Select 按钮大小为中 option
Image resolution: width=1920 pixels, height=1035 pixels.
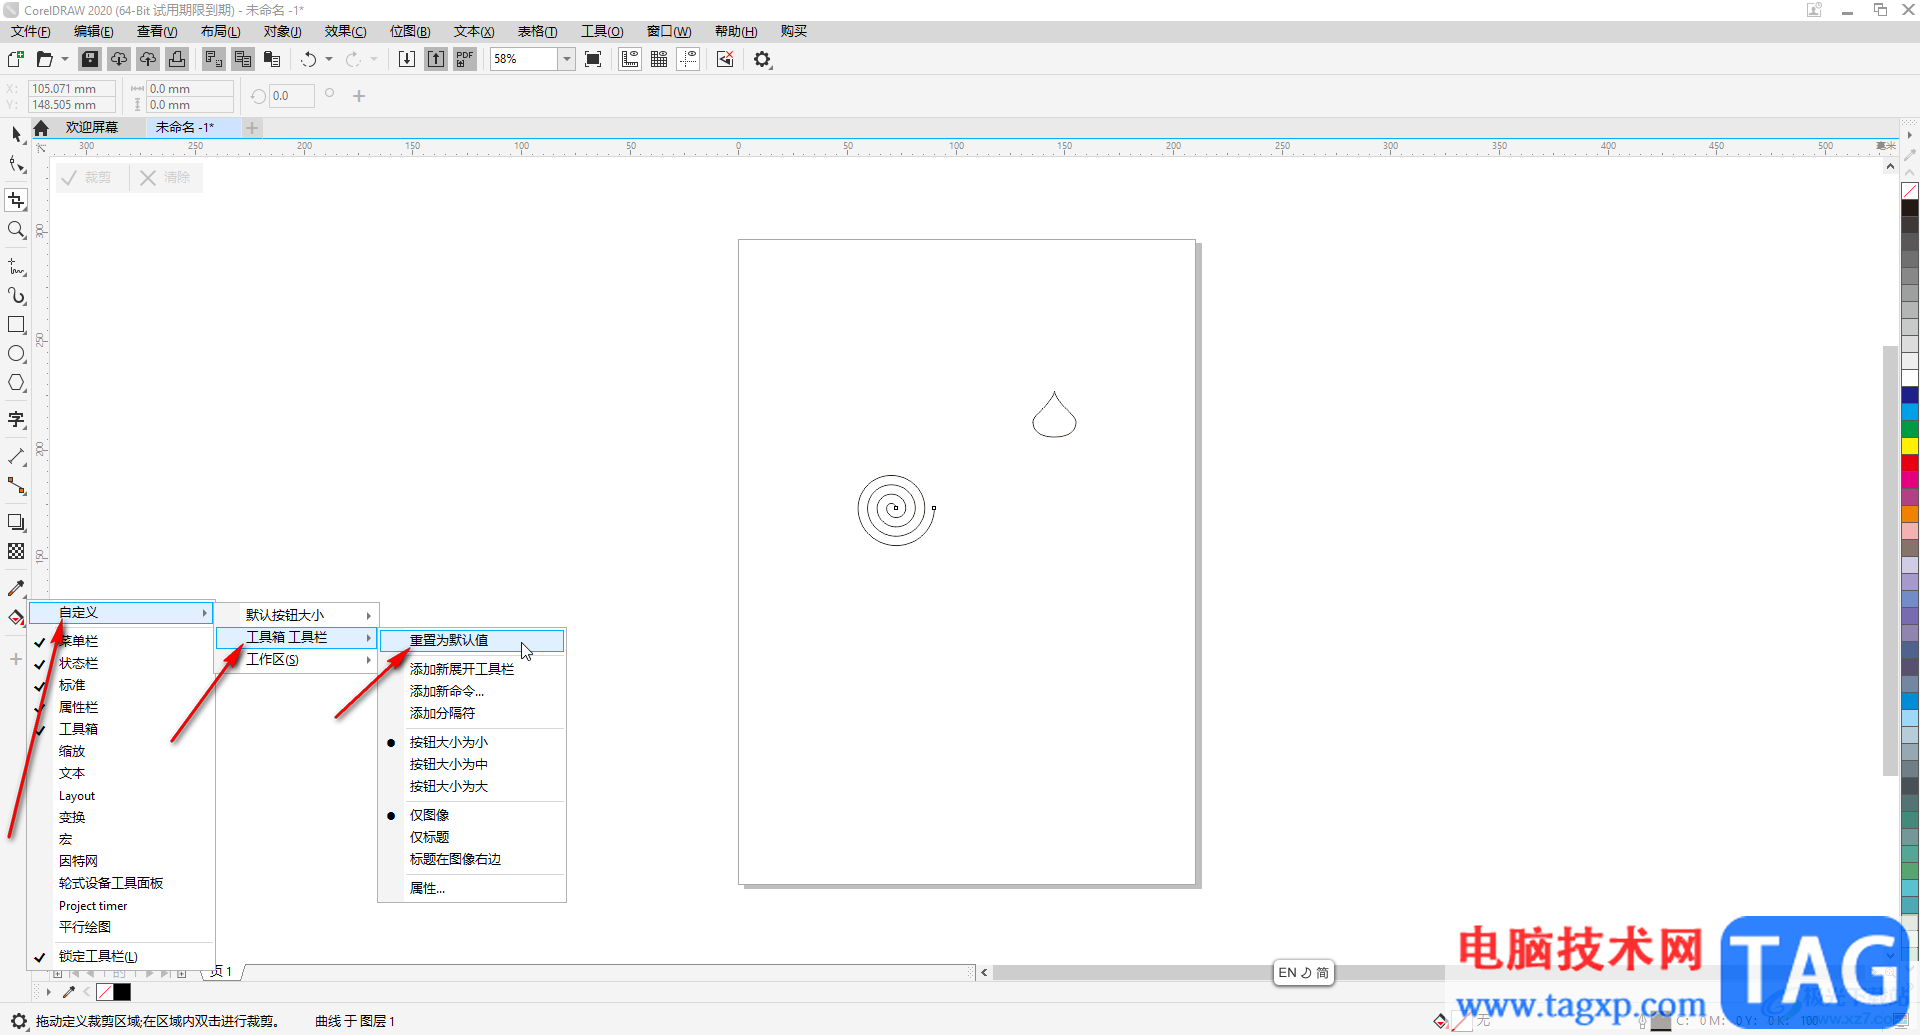472,764
